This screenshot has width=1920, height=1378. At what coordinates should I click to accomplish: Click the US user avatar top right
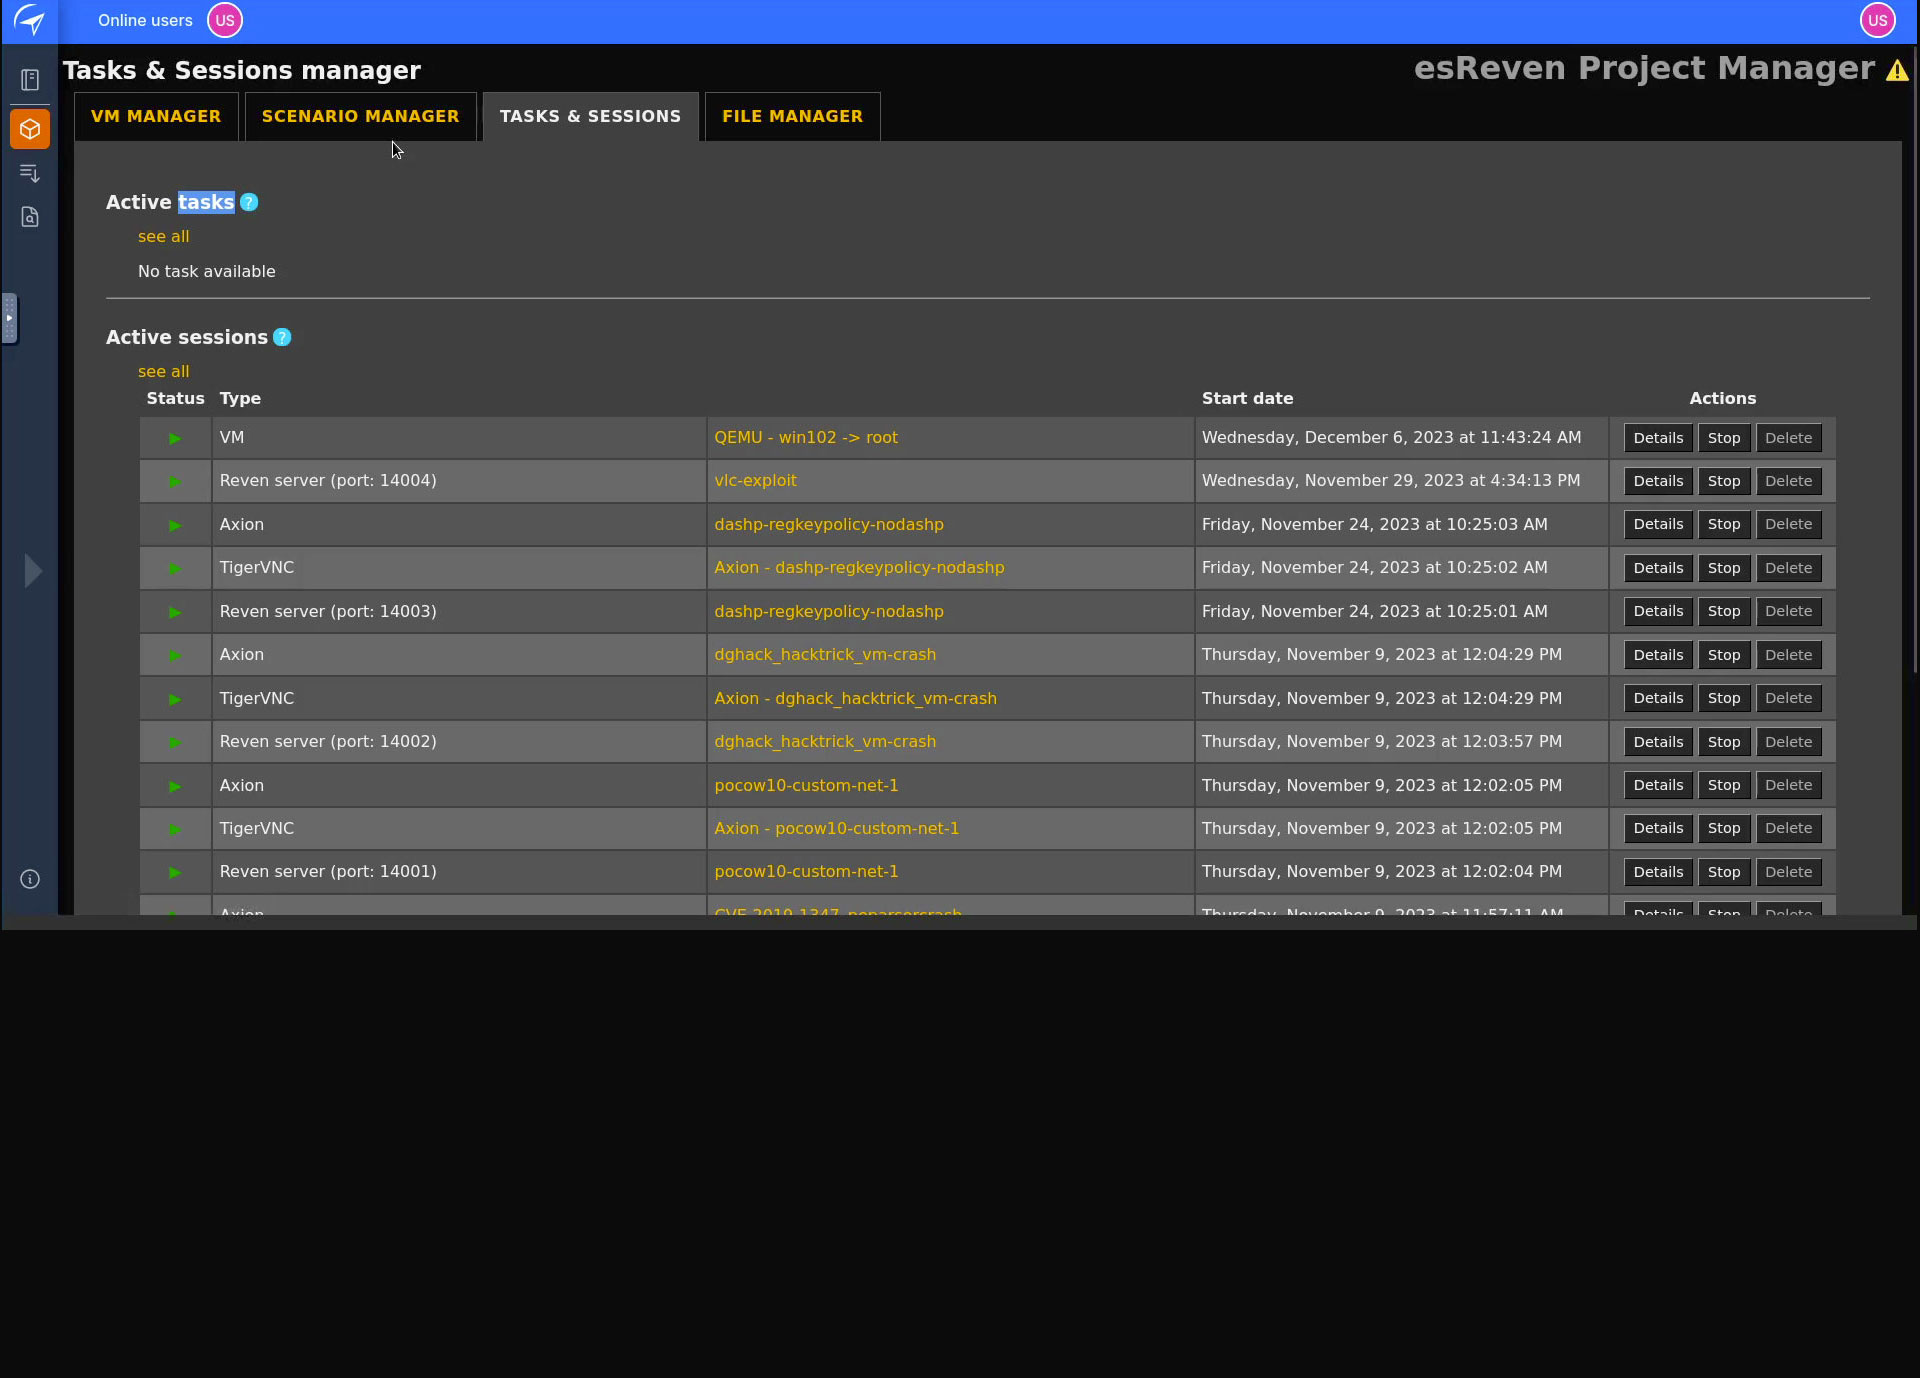click(1877, 20)
